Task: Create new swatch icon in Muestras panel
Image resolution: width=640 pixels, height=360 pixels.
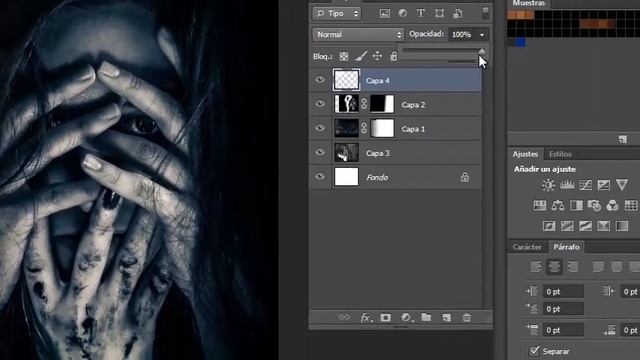Action: 622,139
